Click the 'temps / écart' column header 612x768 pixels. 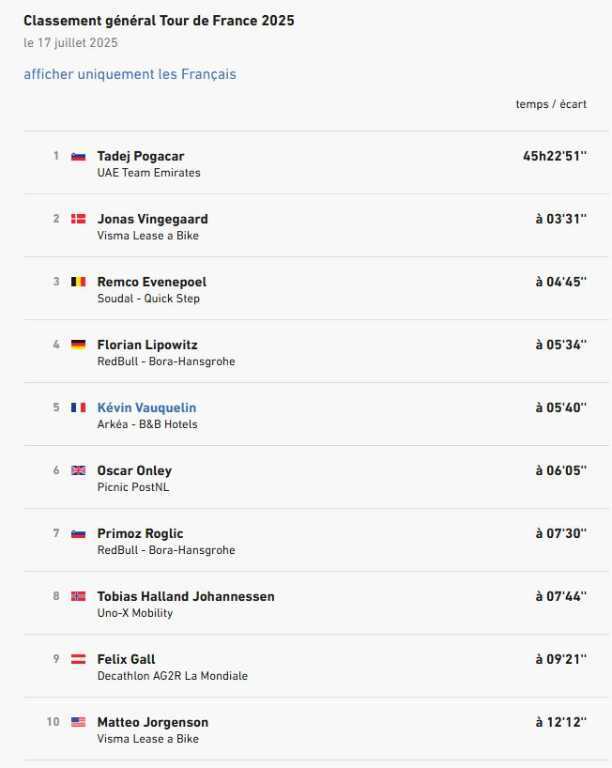[551, 104]
